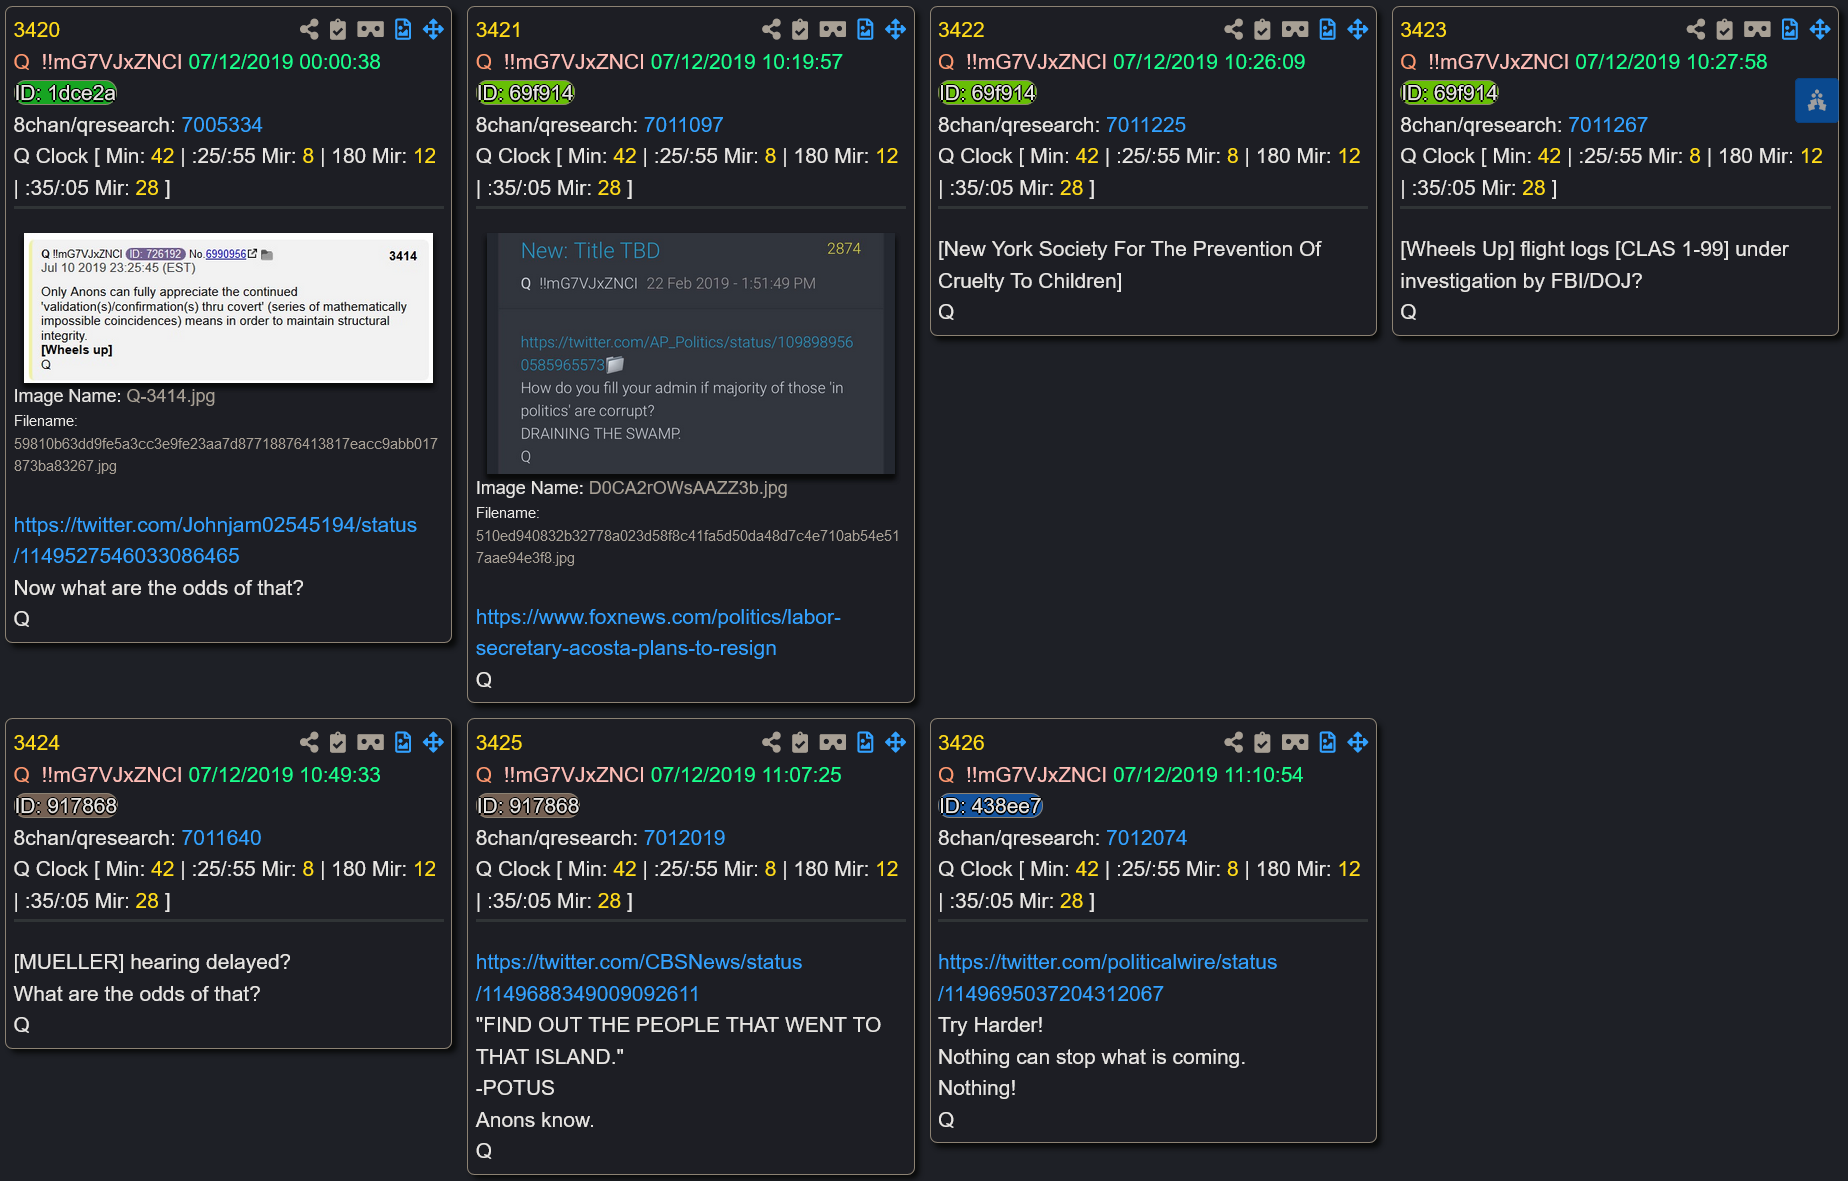1848x1181 pixels.
Task: Click the image file icon on post 3423
Action: 1789,30
